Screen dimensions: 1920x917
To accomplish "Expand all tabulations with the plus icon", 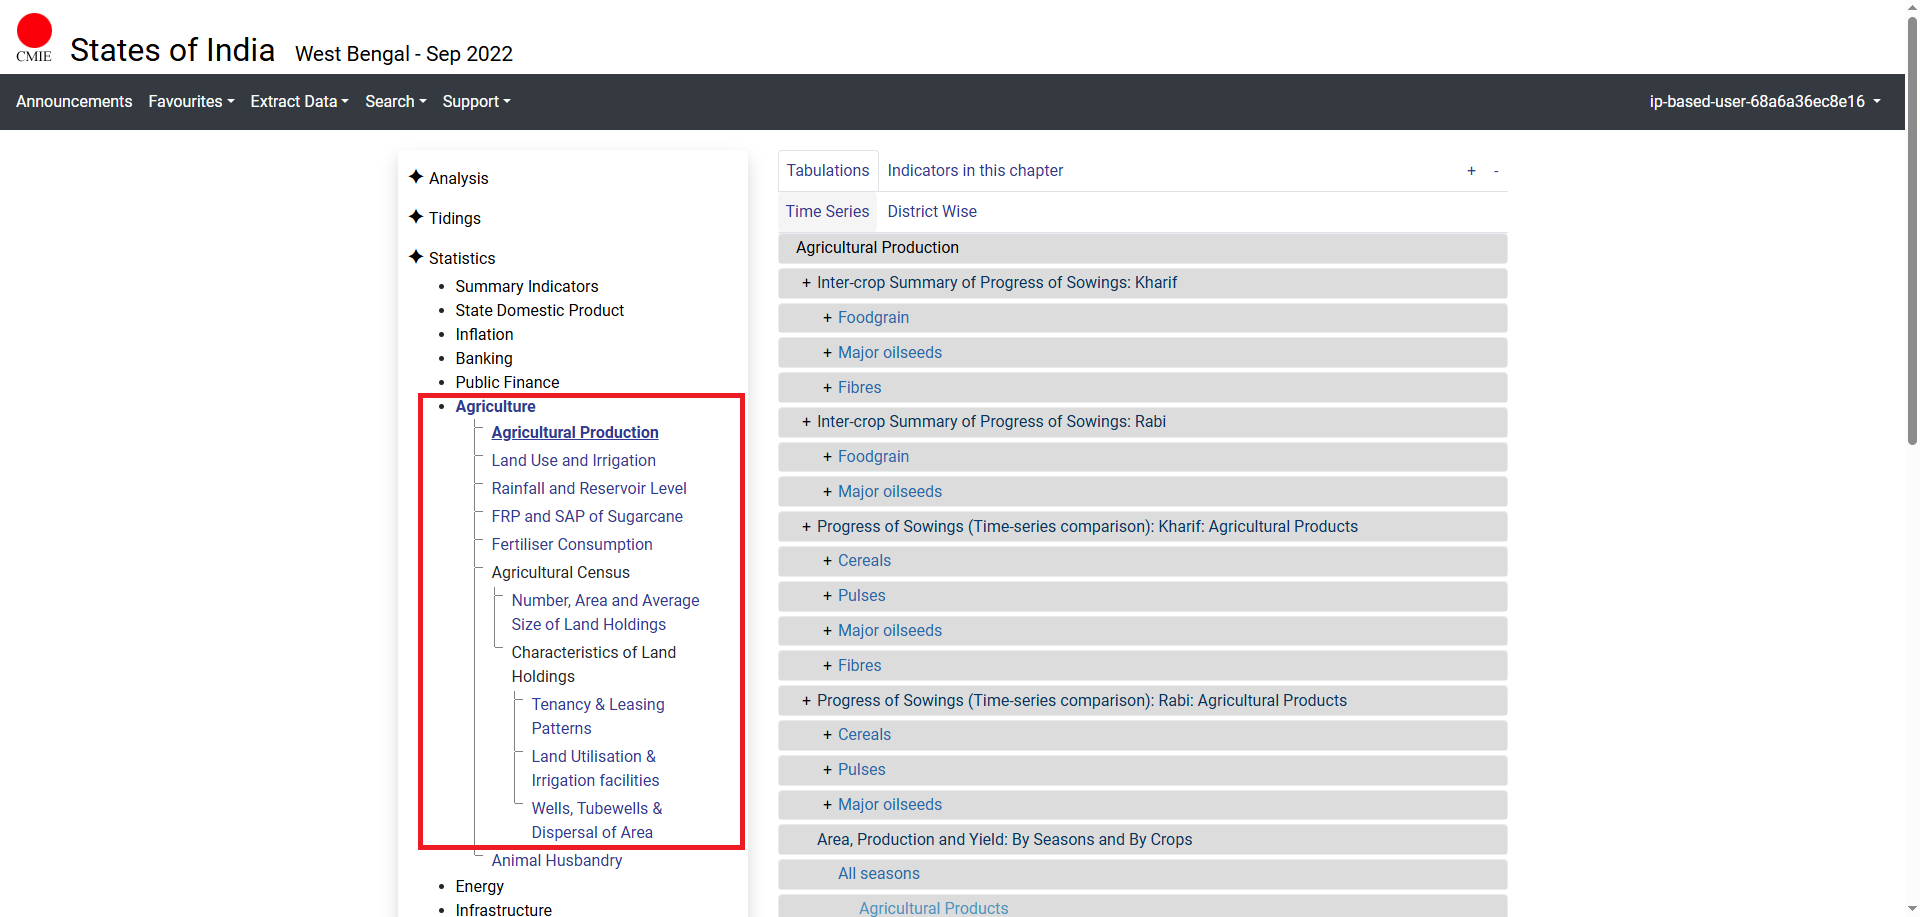I will tap(1471, 171).
